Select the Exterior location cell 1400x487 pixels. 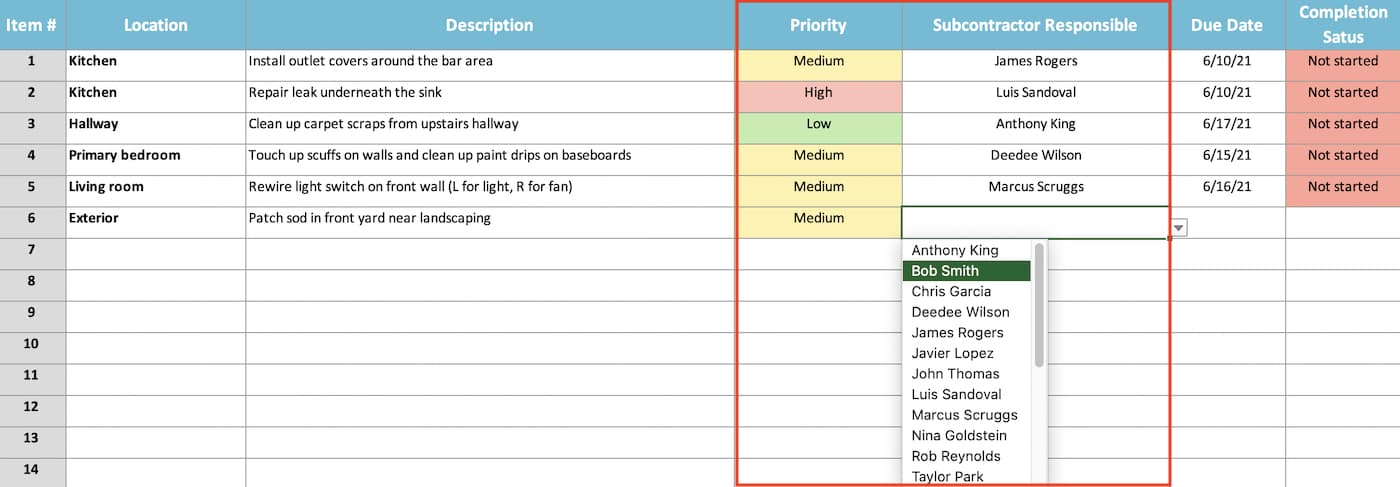point(155,218)
